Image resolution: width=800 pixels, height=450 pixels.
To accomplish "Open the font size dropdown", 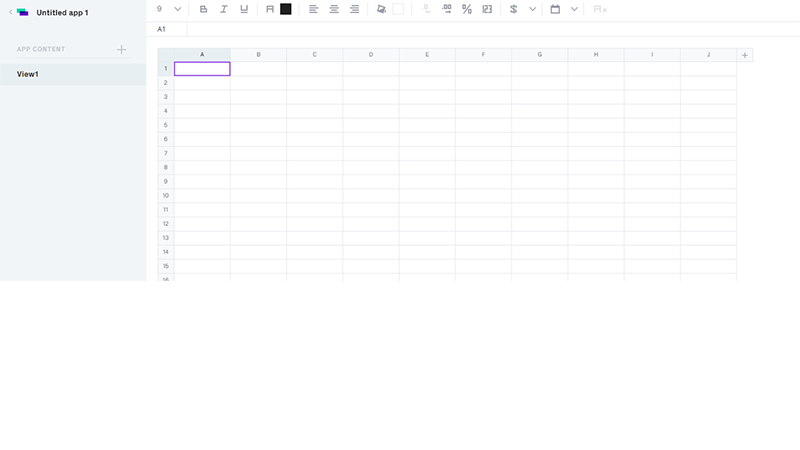I will pos(178,9).
